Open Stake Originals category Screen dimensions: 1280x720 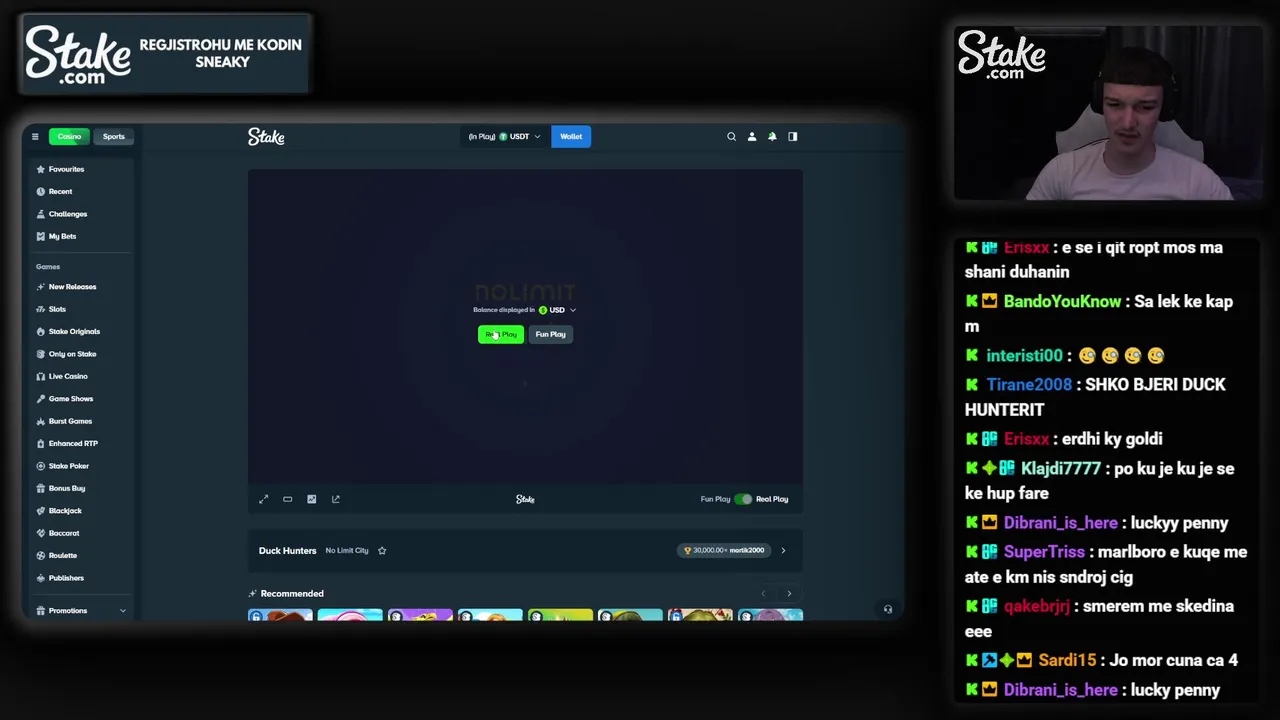[74, 331]
